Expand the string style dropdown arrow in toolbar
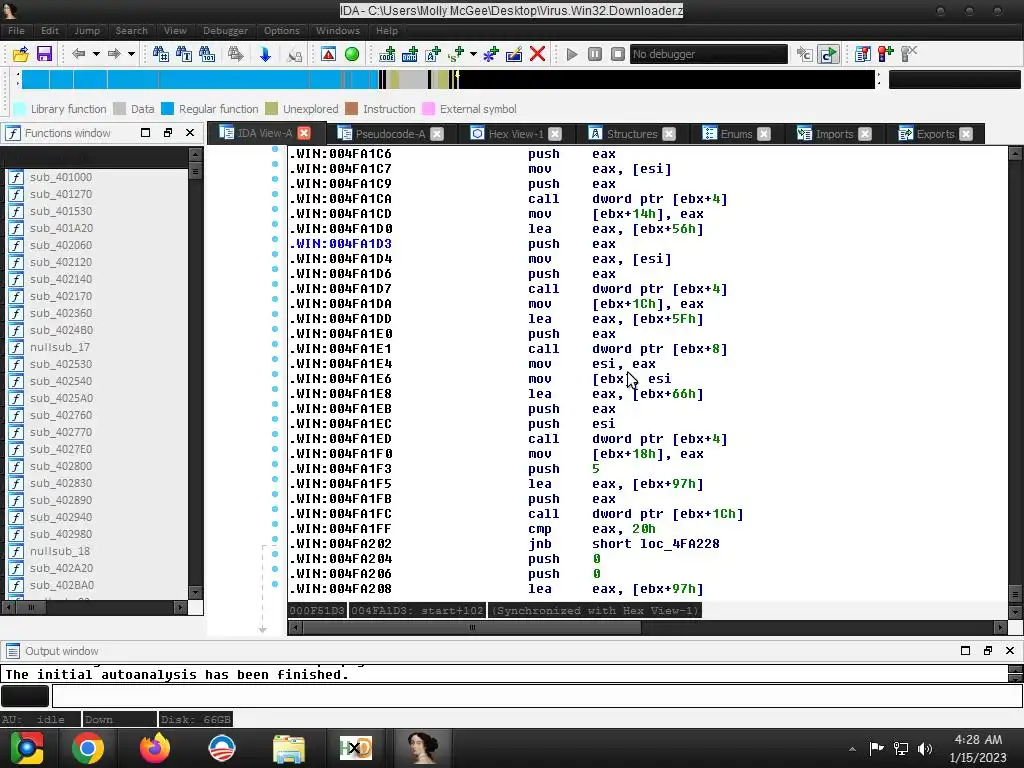The width and height of the screenshot is (1024, 768). click(473, 54)
